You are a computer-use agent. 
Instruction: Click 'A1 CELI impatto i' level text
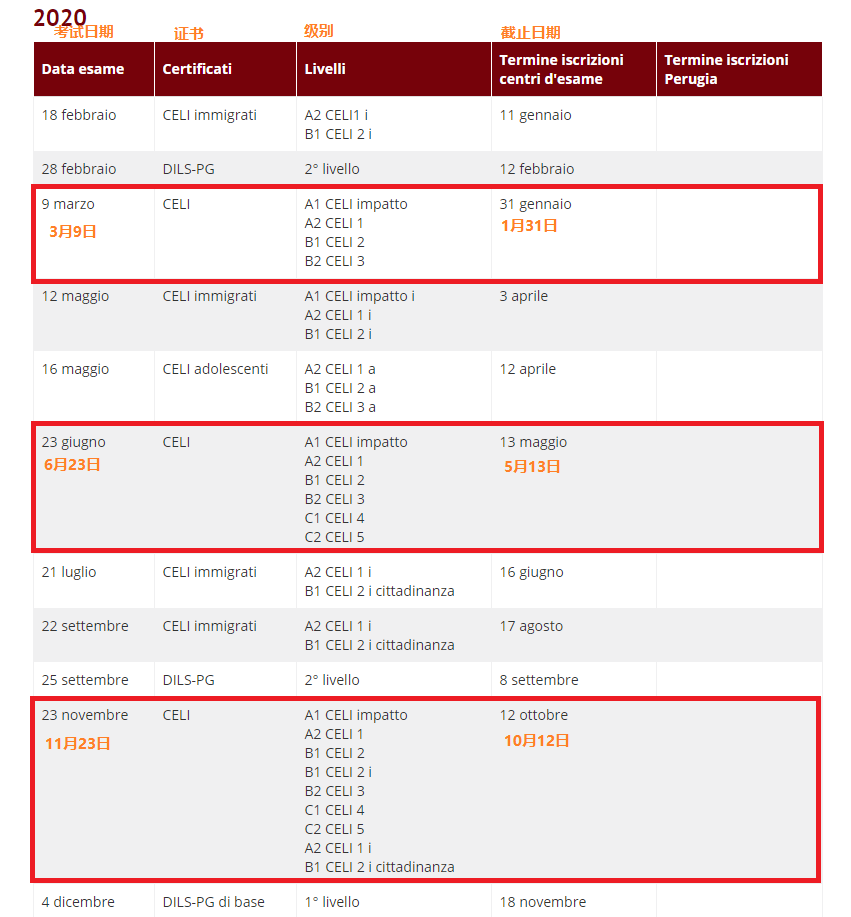click(x=359, y=297)
